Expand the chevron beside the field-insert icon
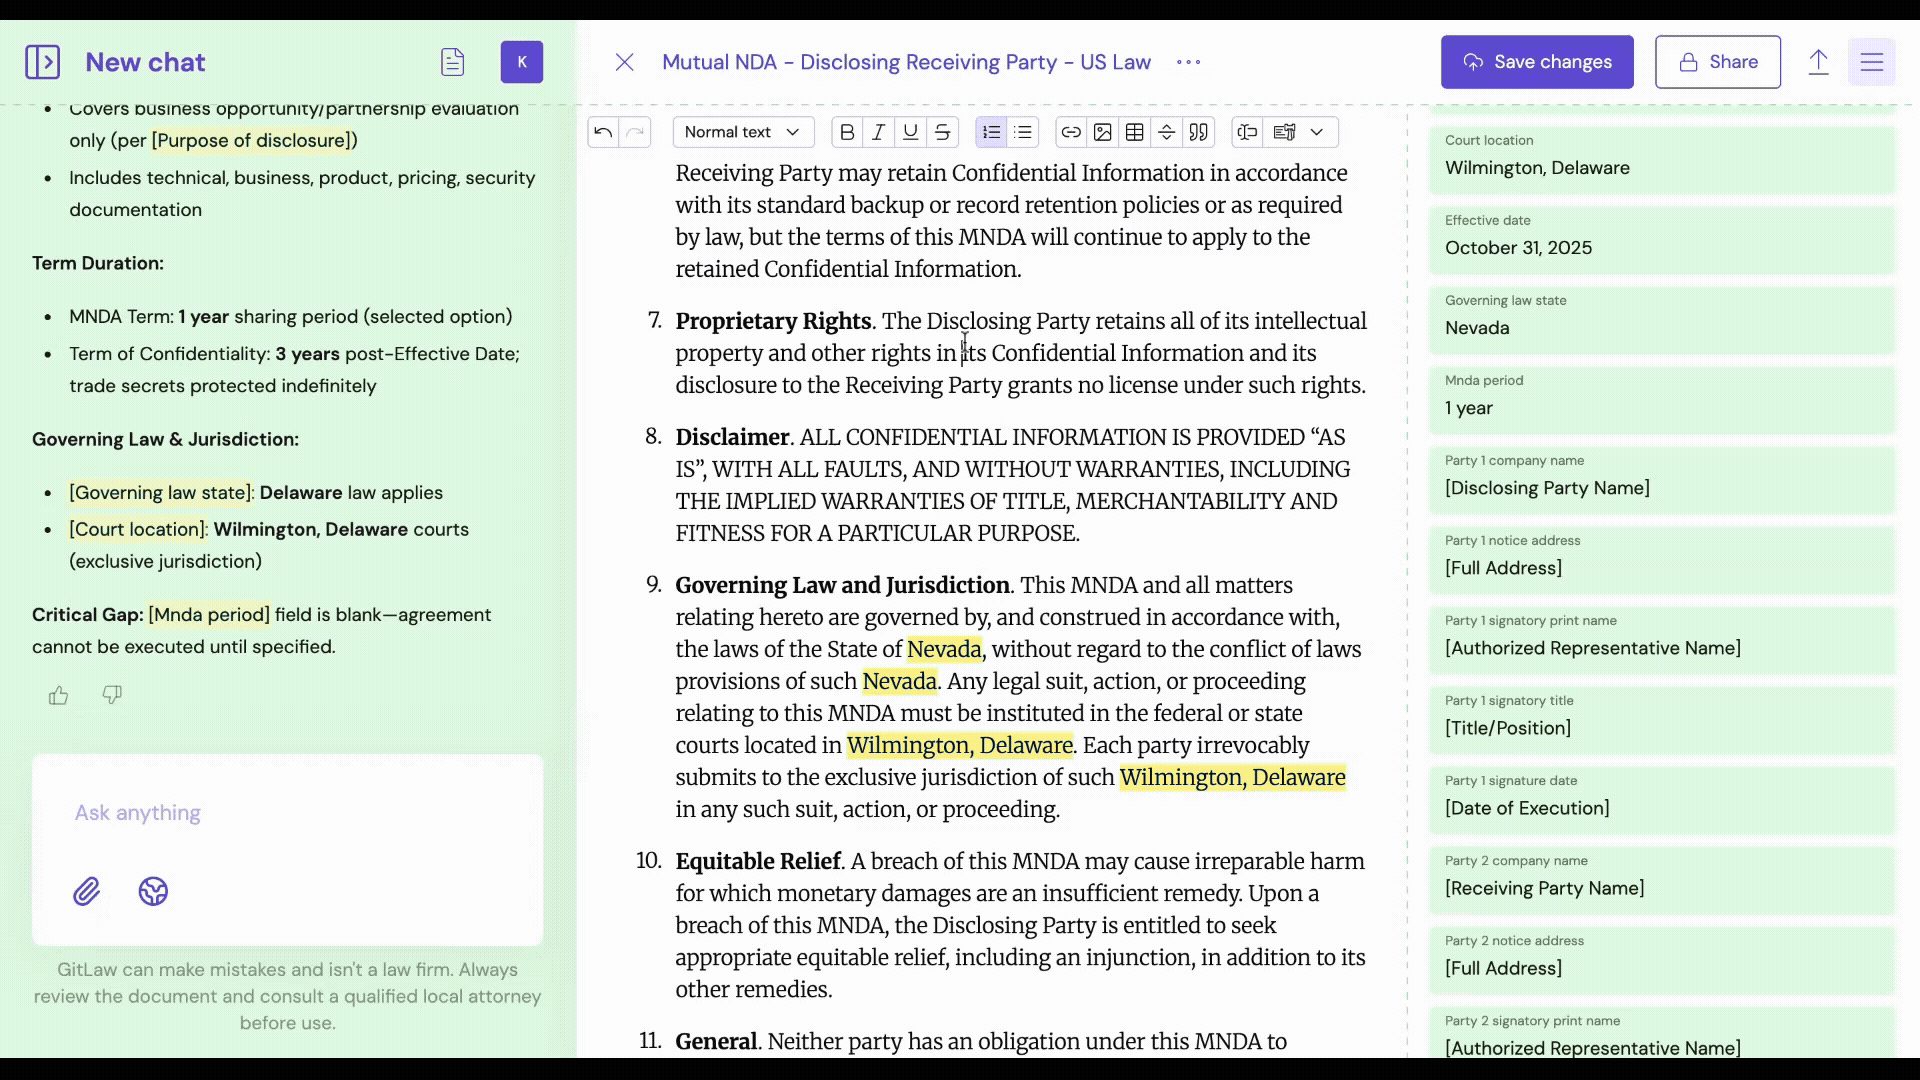This screenshot has height=1080, width=1920. tap(1317, 132)
